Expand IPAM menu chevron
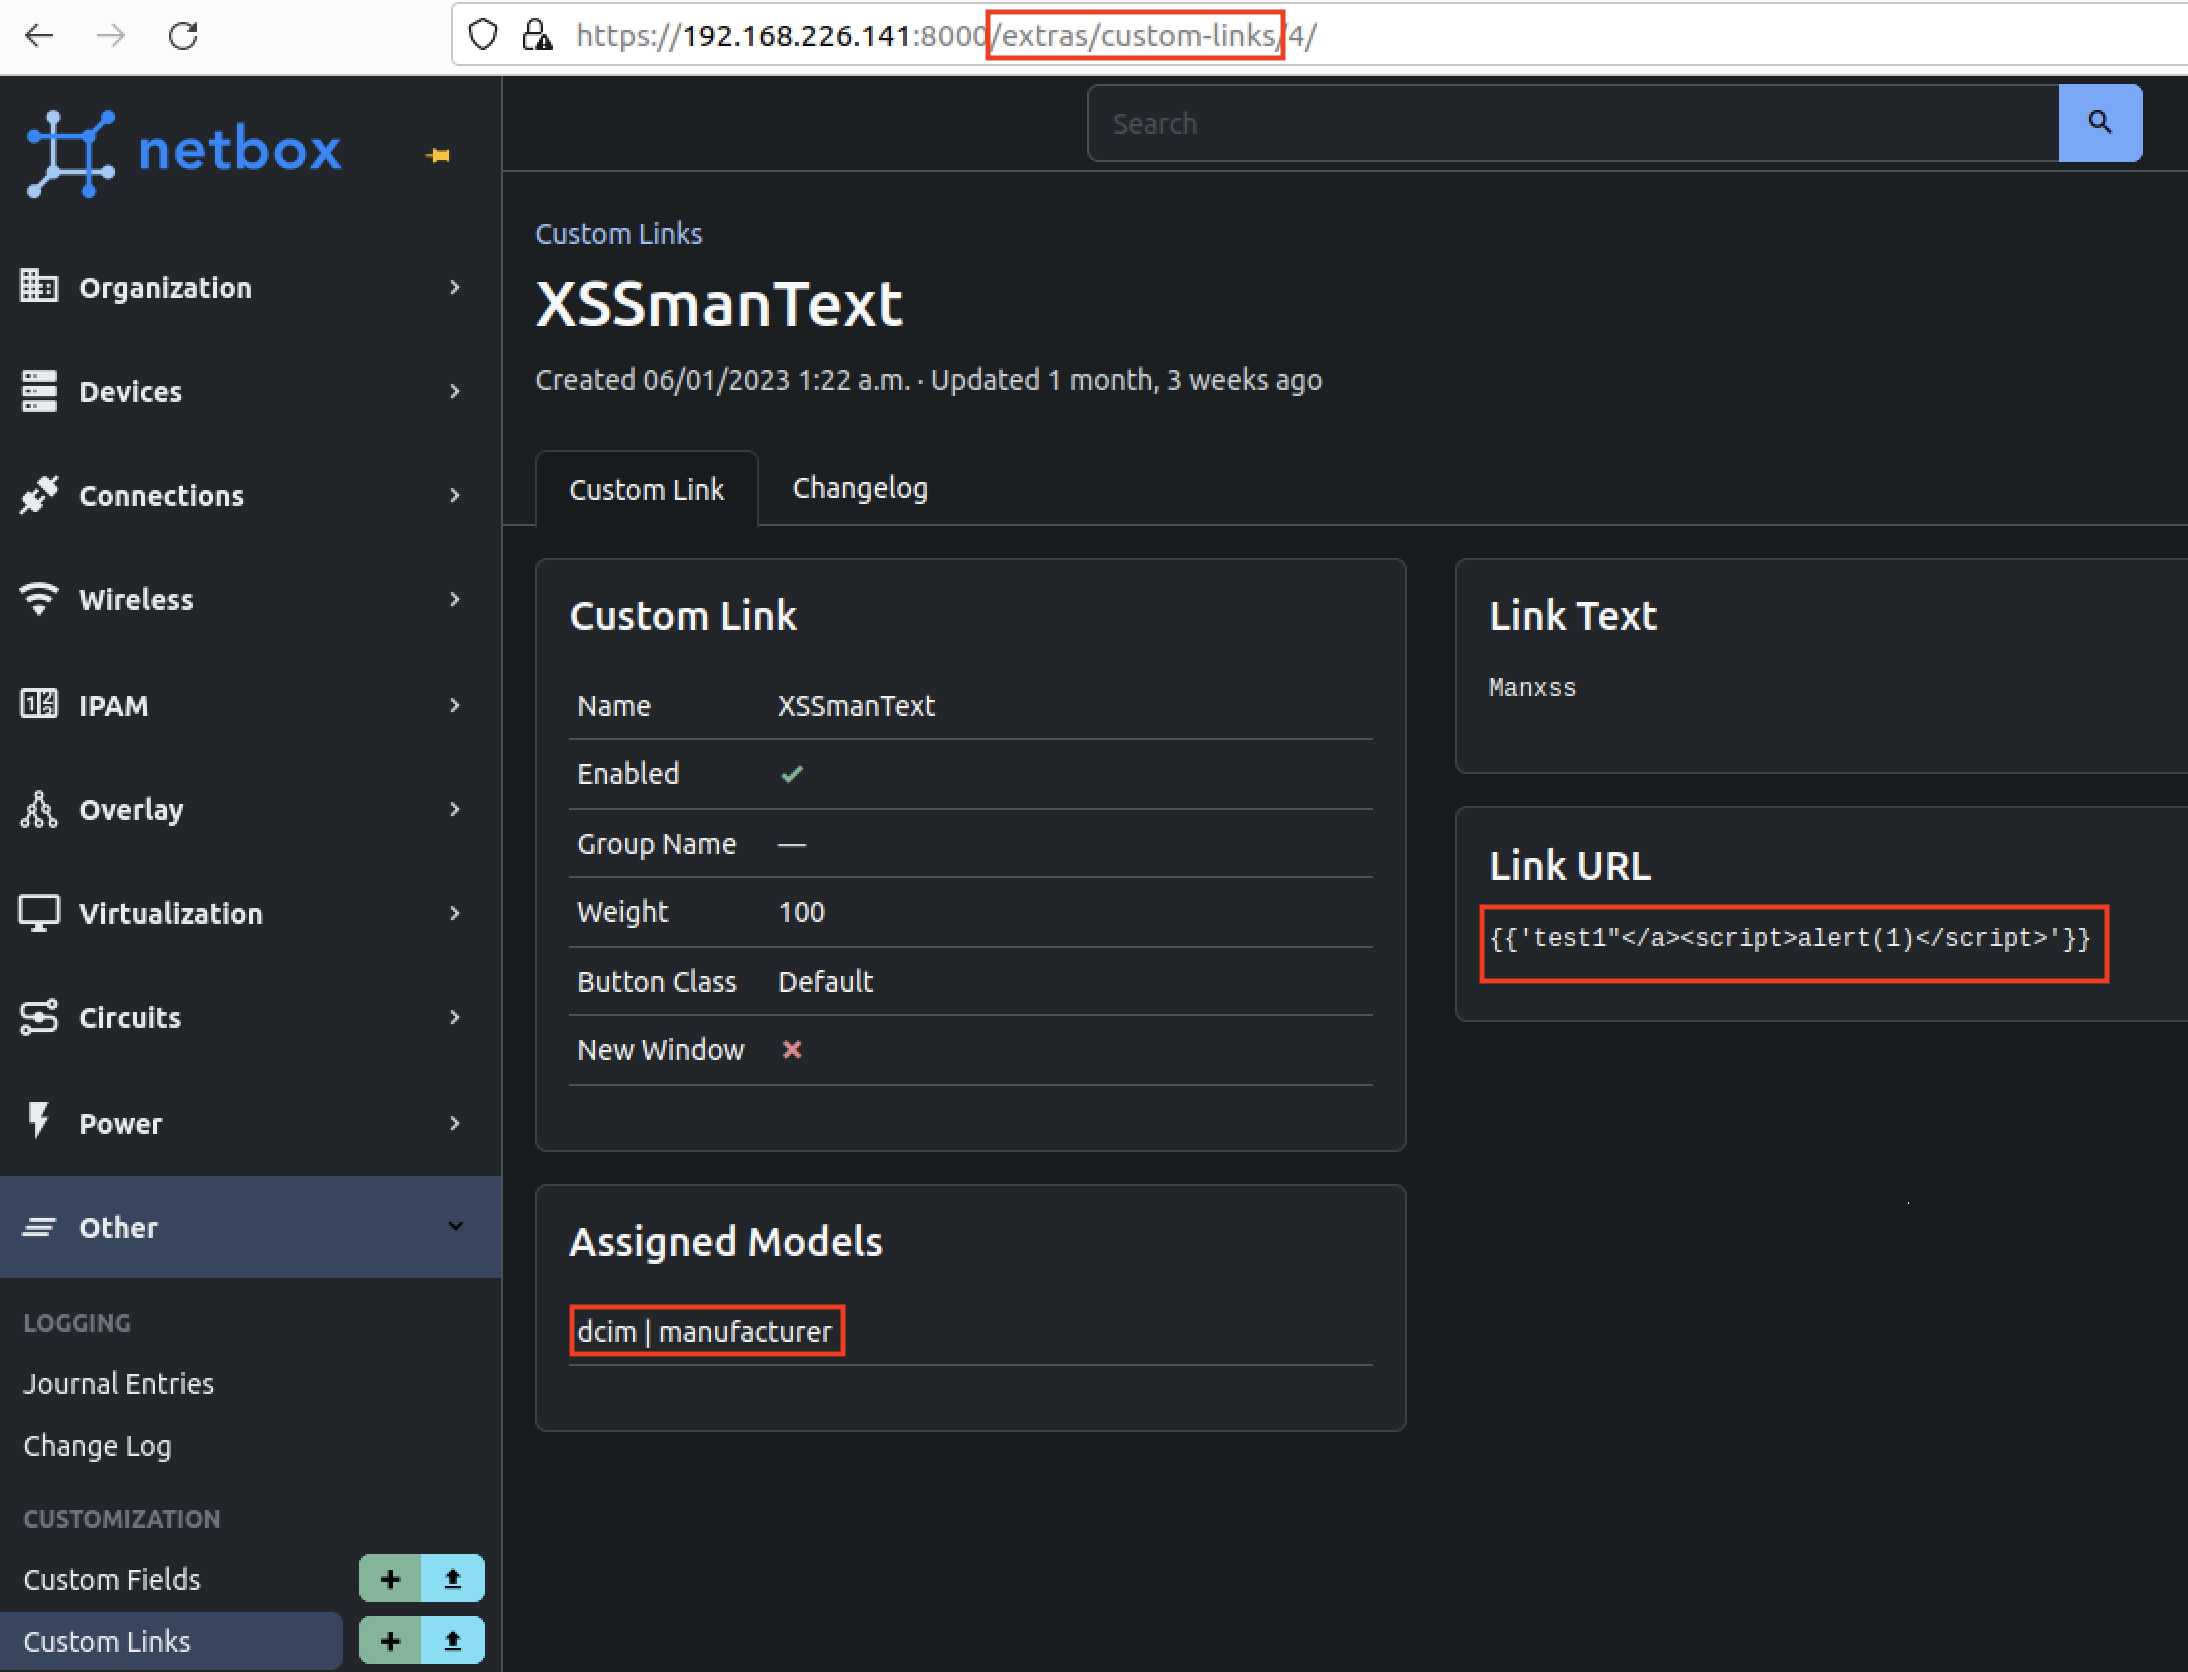2188x1672 pixels. 455,705
